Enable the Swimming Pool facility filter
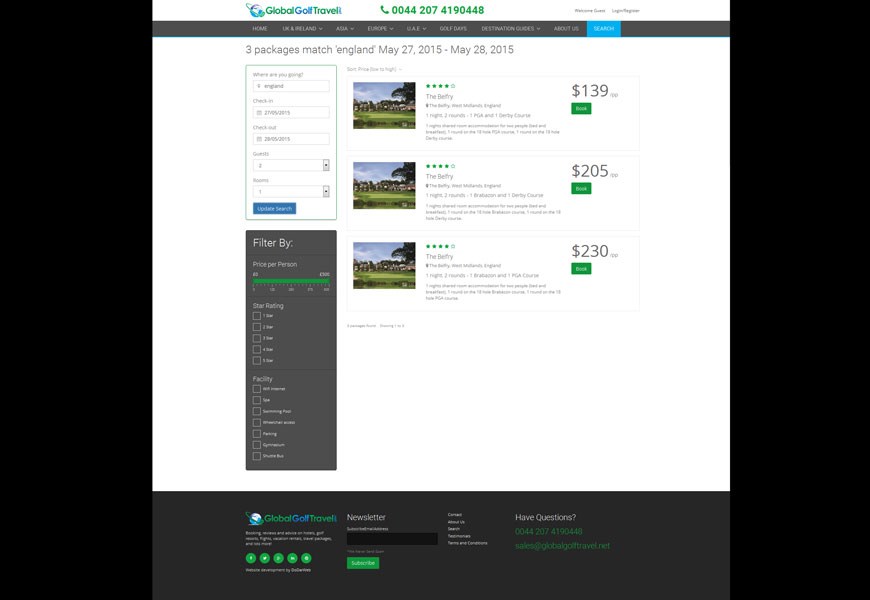The width and height of the screenshot is (870, 600). click(x=256, y=411)
